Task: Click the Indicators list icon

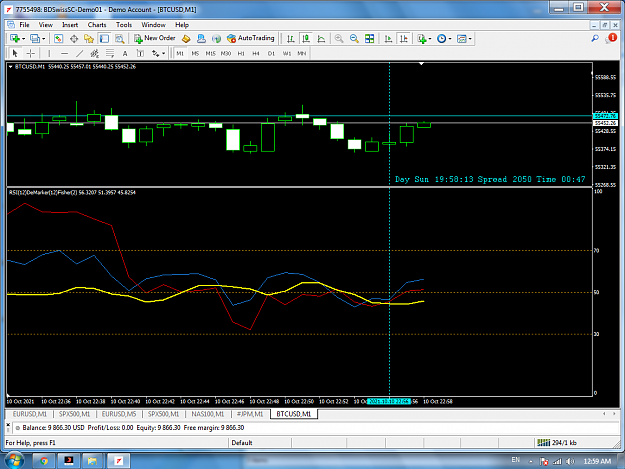Action: click(x=422, y=39)
